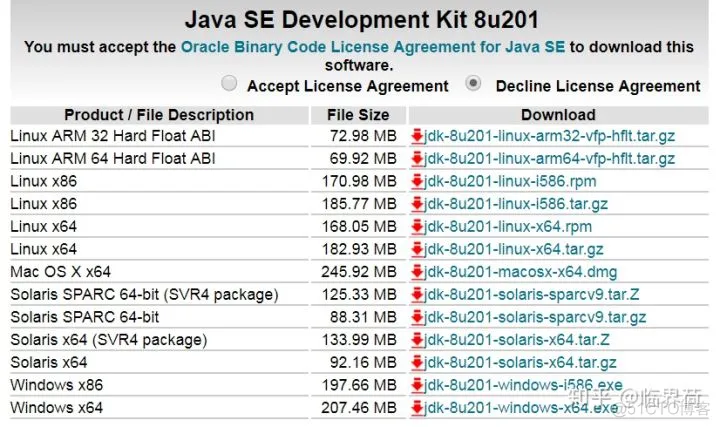Click the Java SE Development Kit 8u201 title
The height and width of the screenshot is (427, 720).
(361, 20)
